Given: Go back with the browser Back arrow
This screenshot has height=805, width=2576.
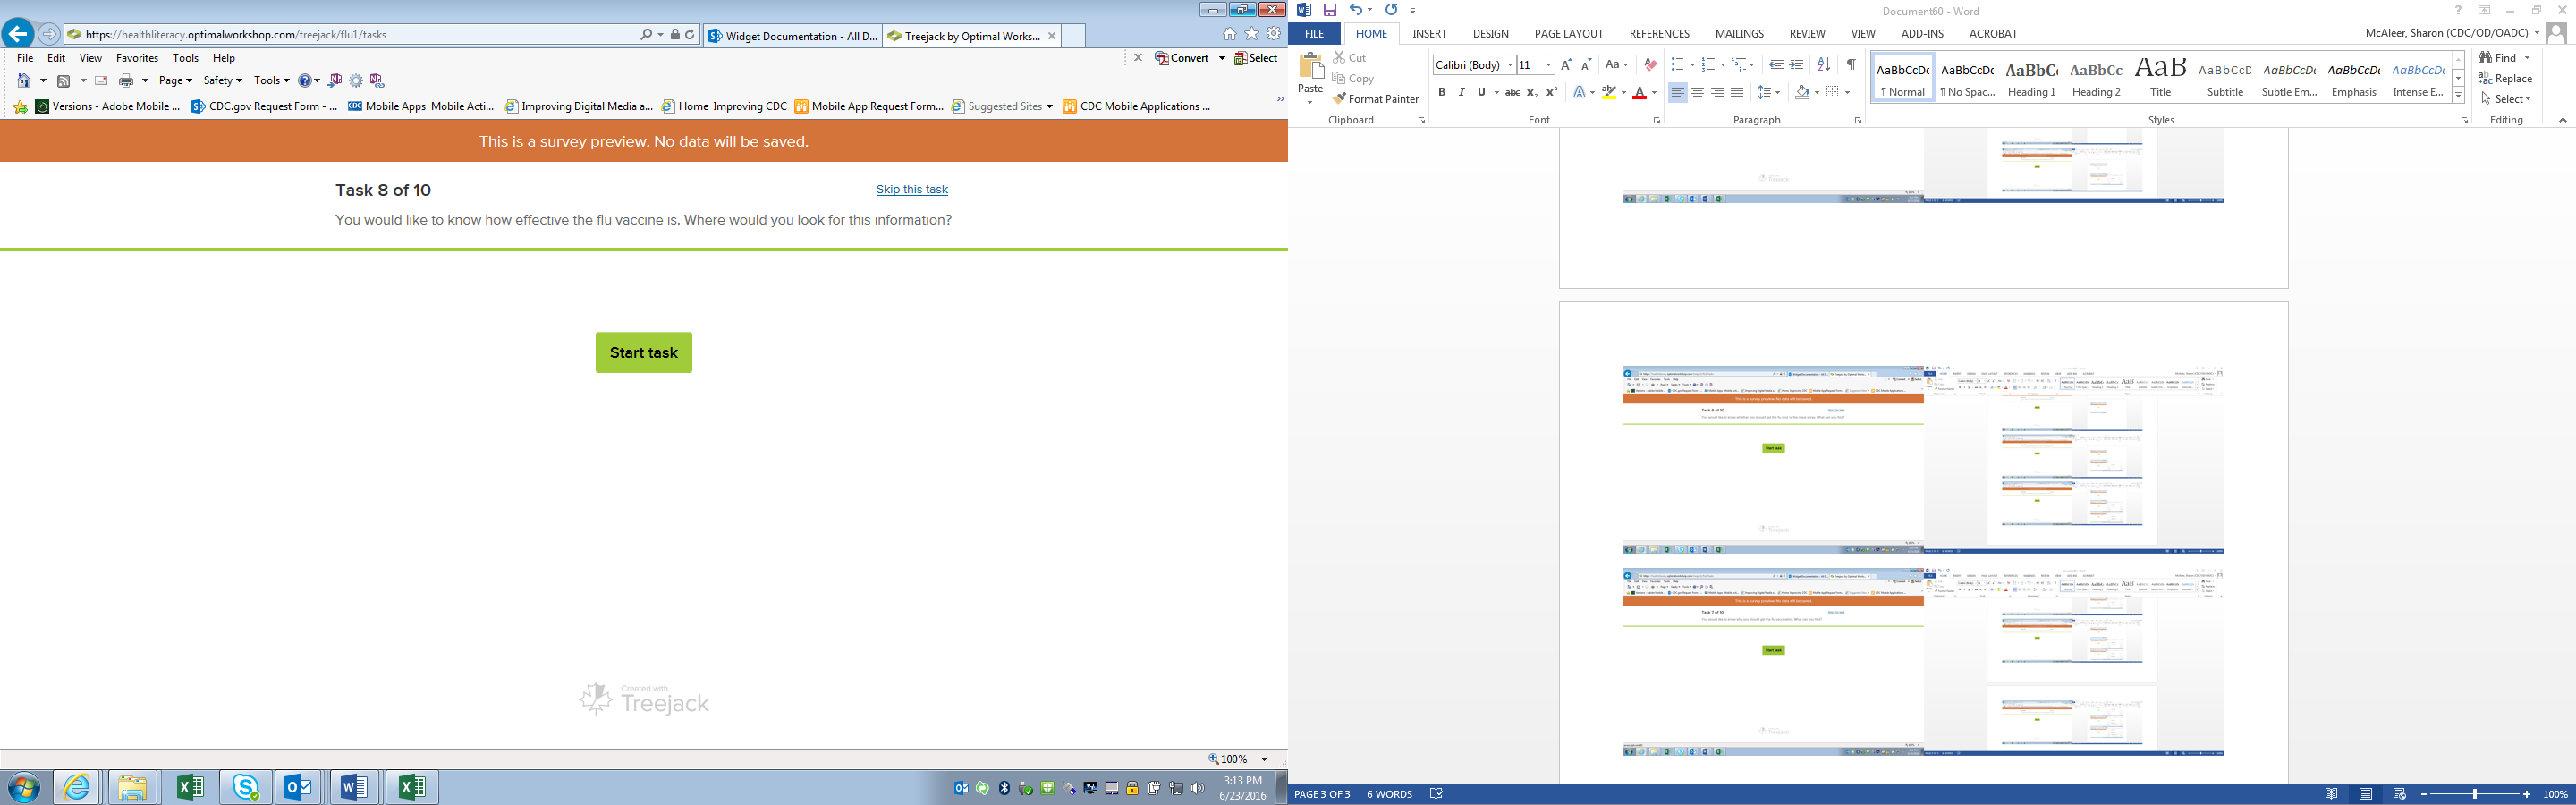Looking at the screenshot, I should pyautogui.click(x=17, y=34).
